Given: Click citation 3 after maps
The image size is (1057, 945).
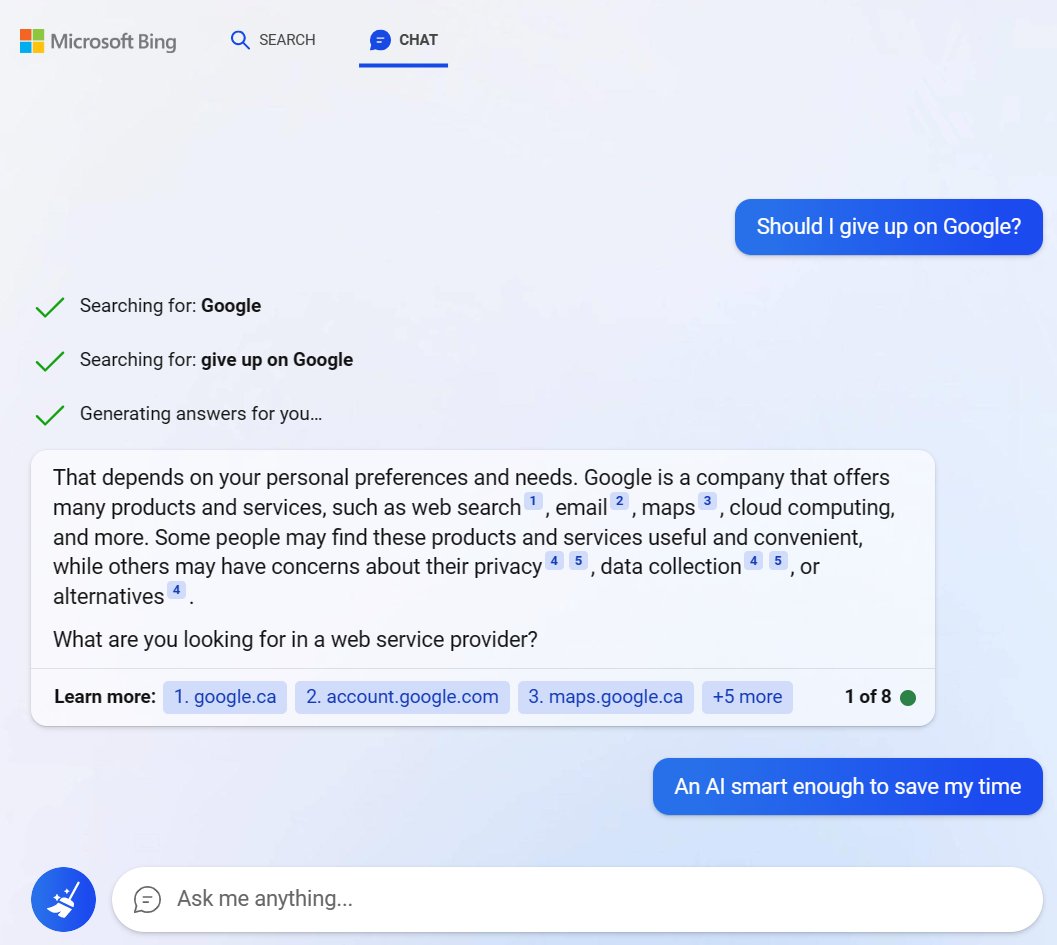Looking at the screenshot, I should [707, 501].
